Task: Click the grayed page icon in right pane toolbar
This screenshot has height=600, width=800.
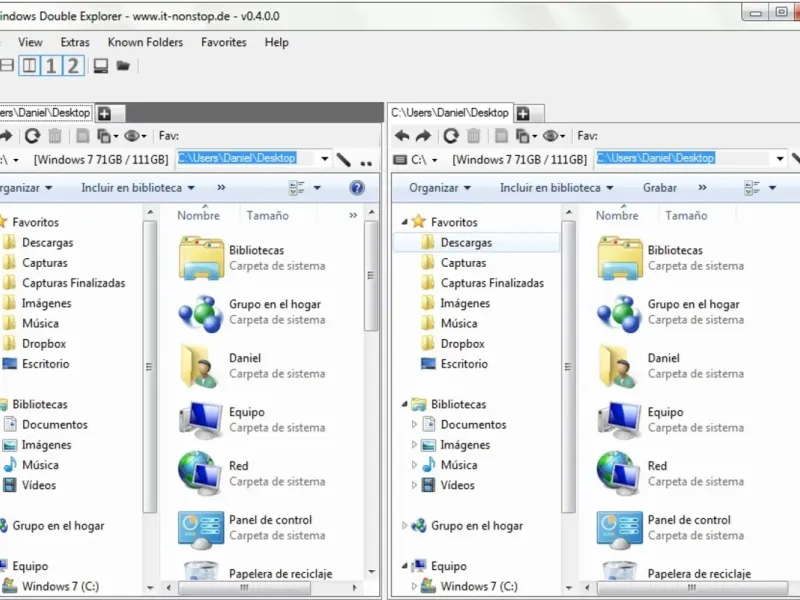Action: pyautogui.click(x=501, y=136)
